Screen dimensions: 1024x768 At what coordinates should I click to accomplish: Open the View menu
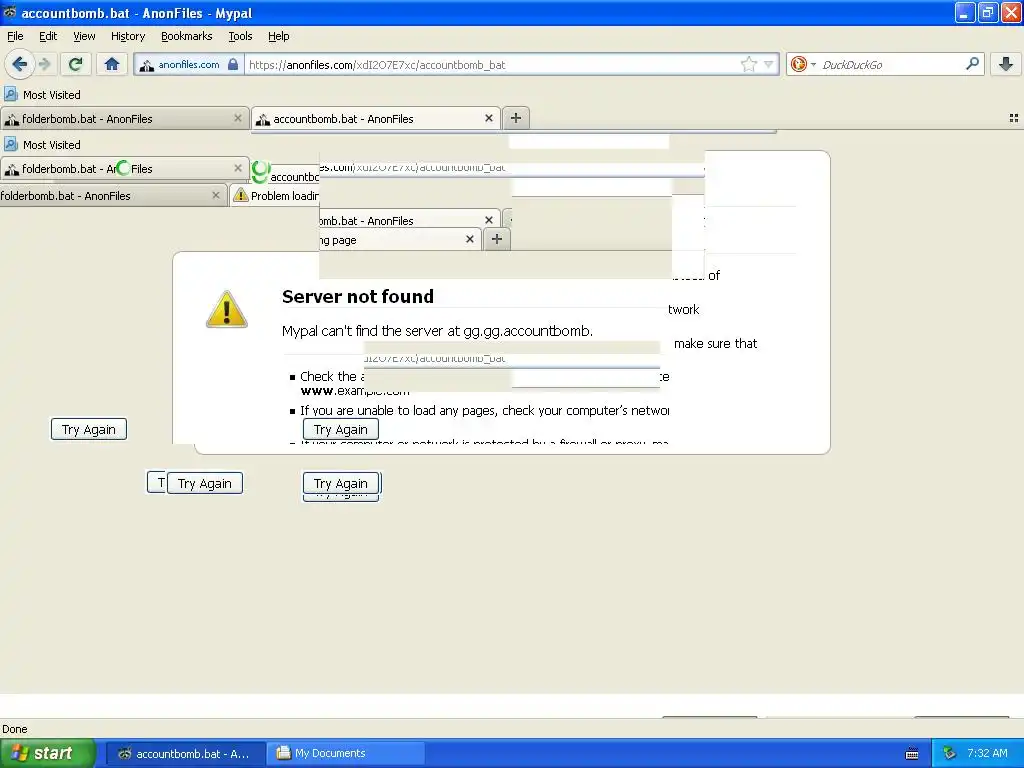point(84,36)
